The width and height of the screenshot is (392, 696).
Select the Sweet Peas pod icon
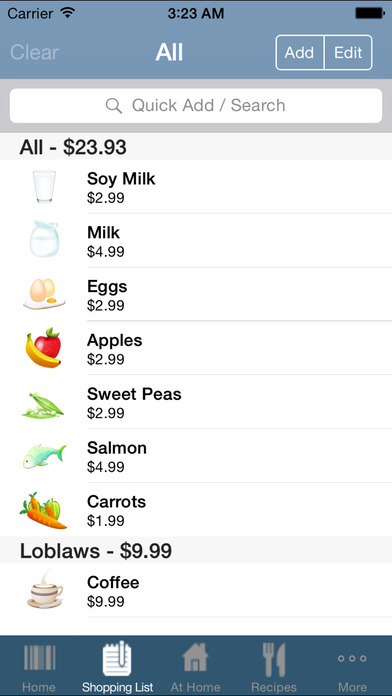(x=43, y=404)
